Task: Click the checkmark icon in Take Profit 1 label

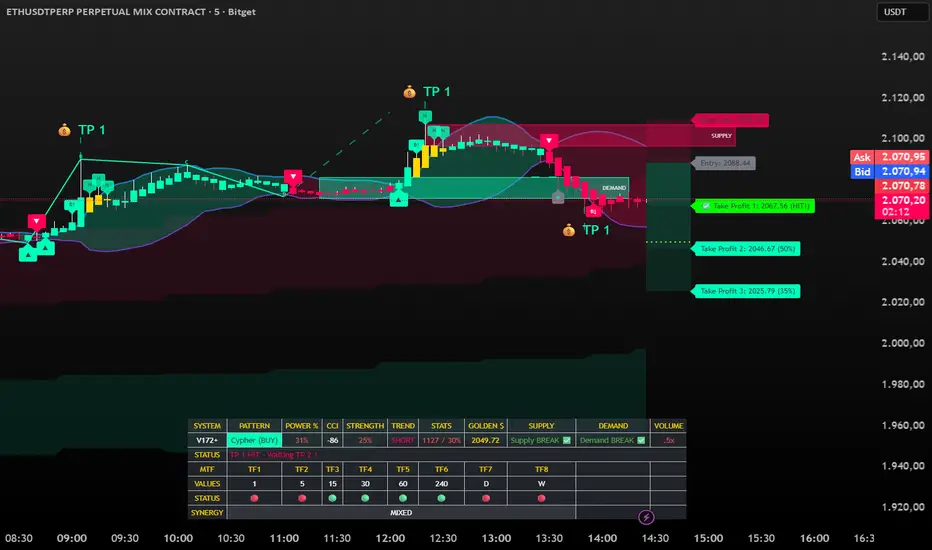Action: tap(706, 206)
